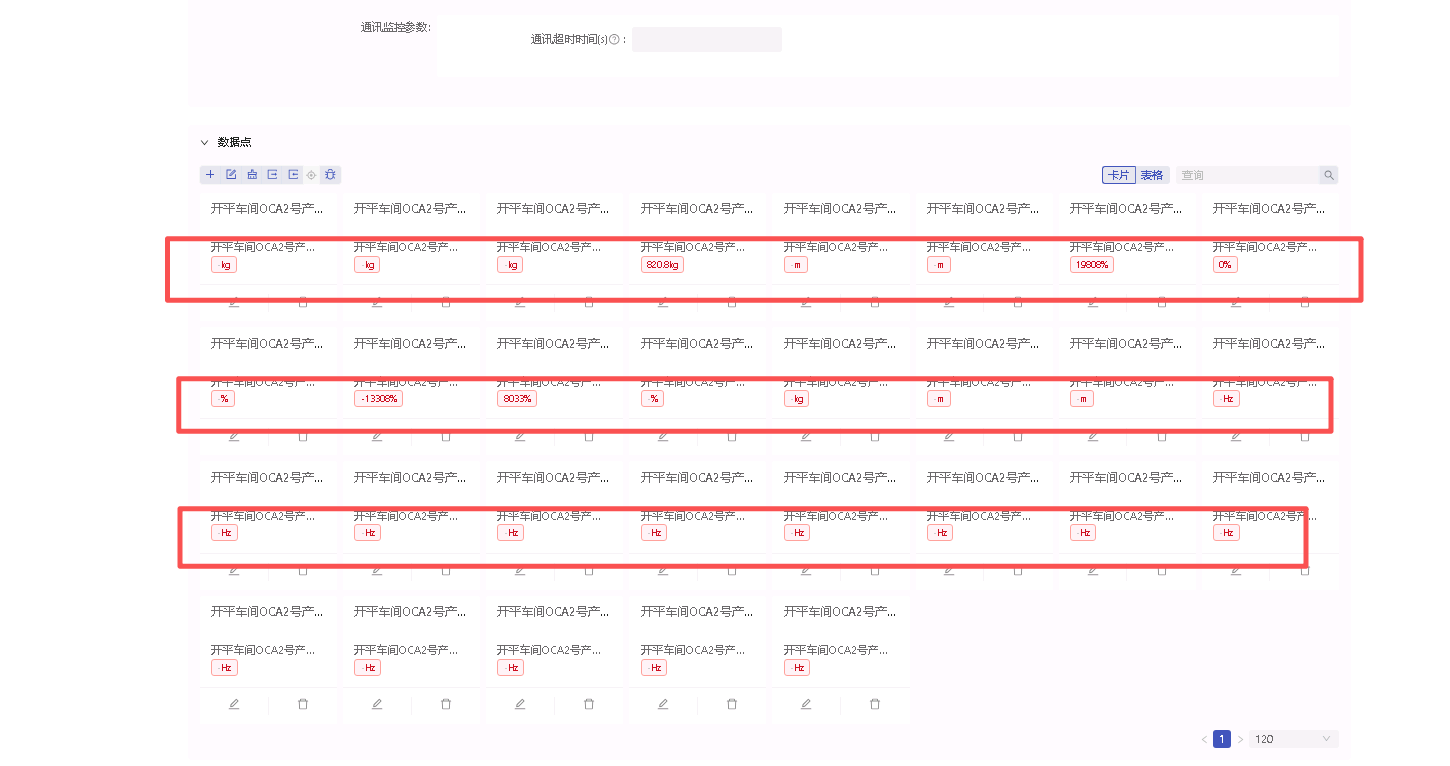Delete the card showing 820.8kg
The height and width of the screenshot is (766, 1450).
click(x=732, y=301)
